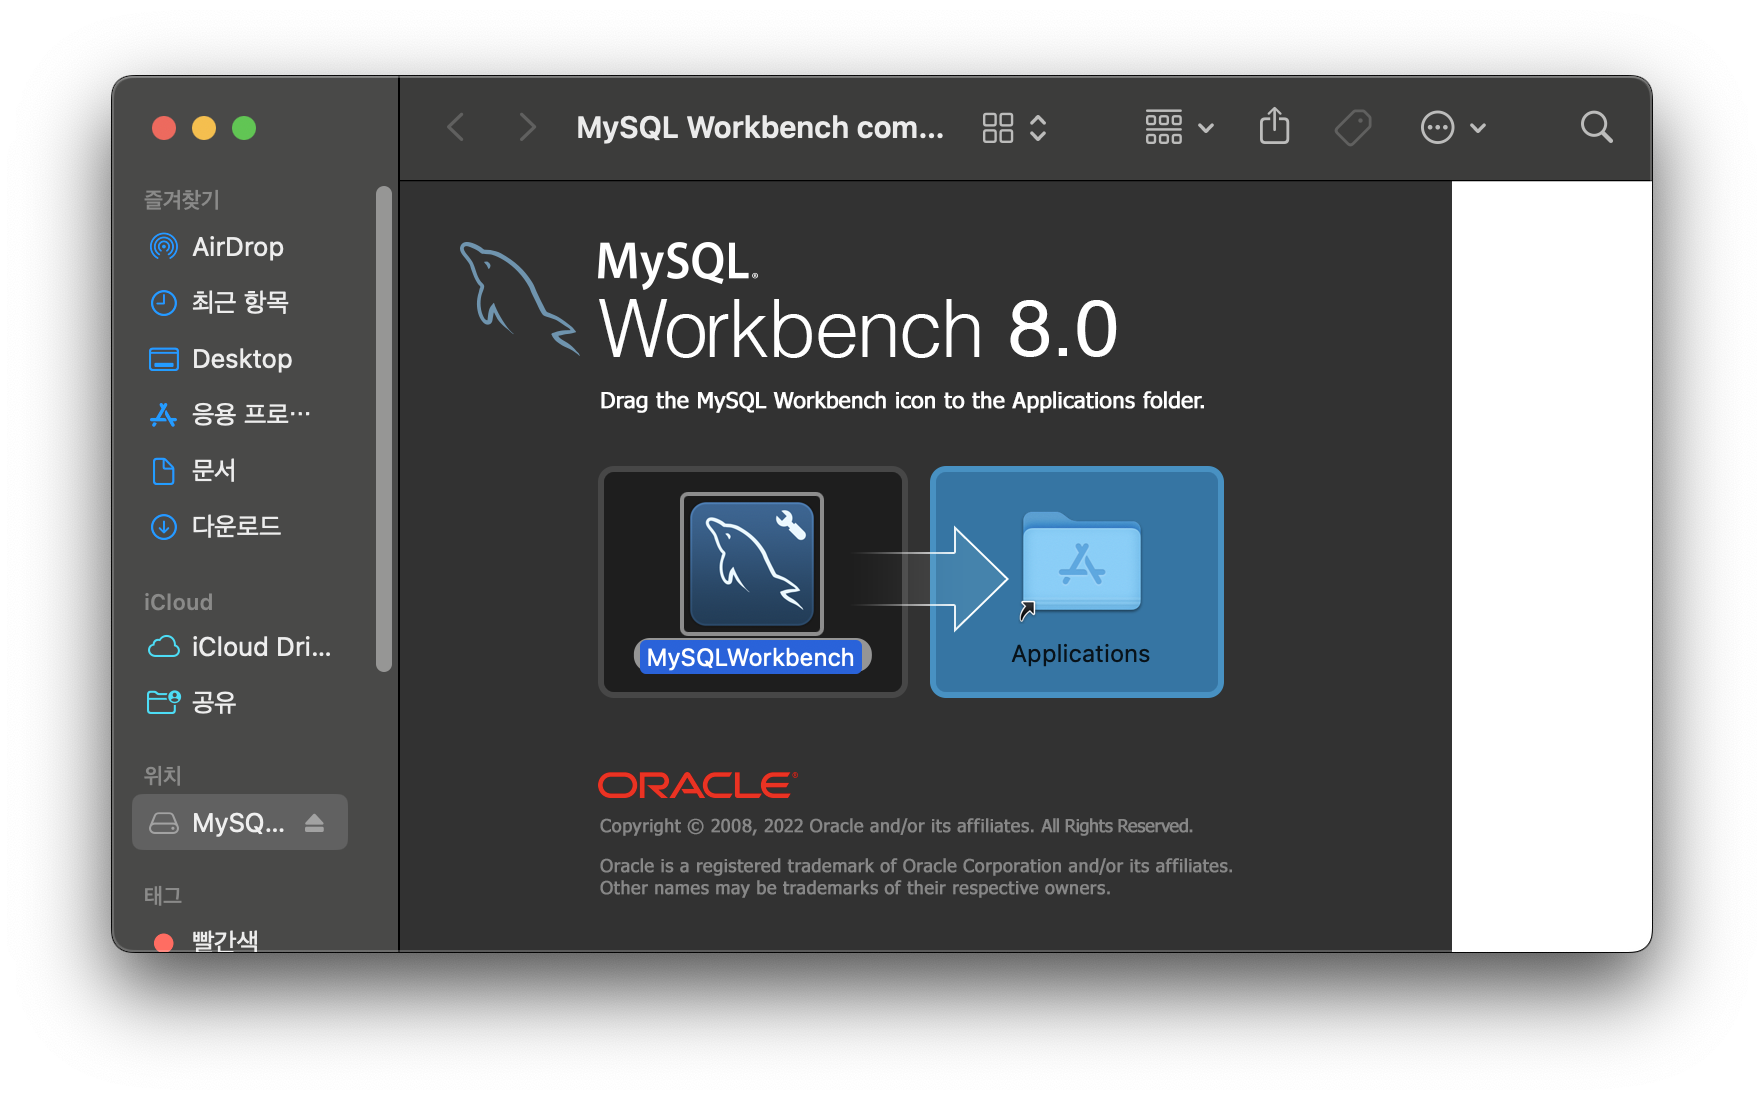Go back with the left chevron button
The image size is (1764, 1100).
pos(456,127)
